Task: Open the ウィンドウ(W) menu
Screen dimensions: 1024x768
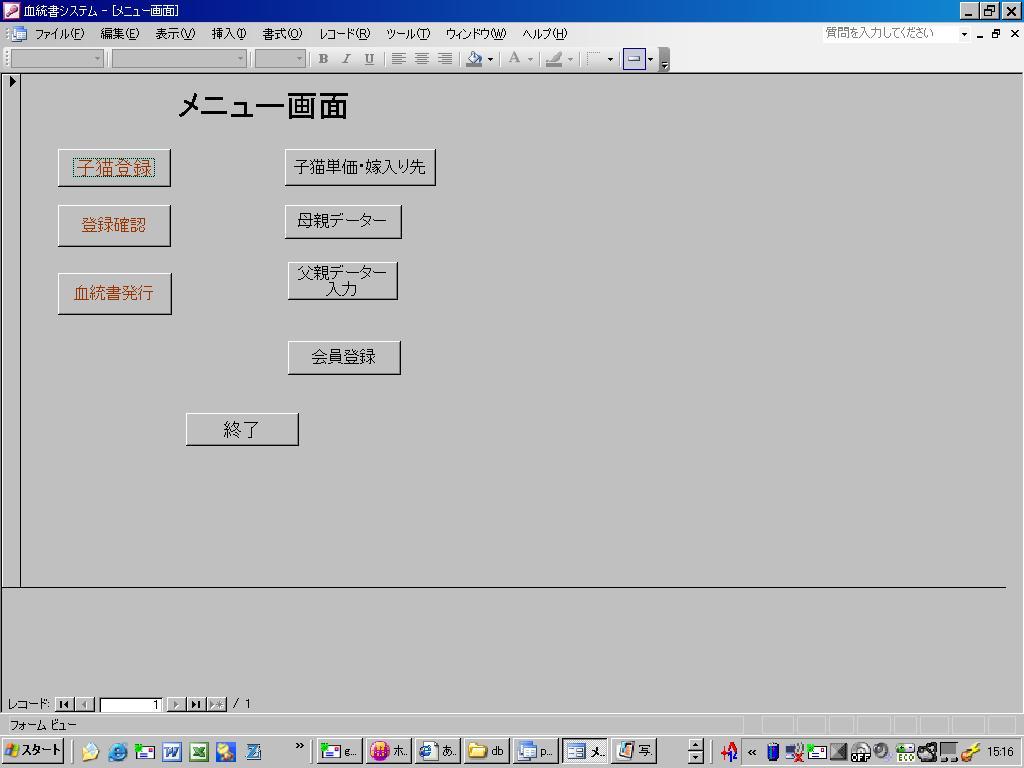Action: (475, 34)
